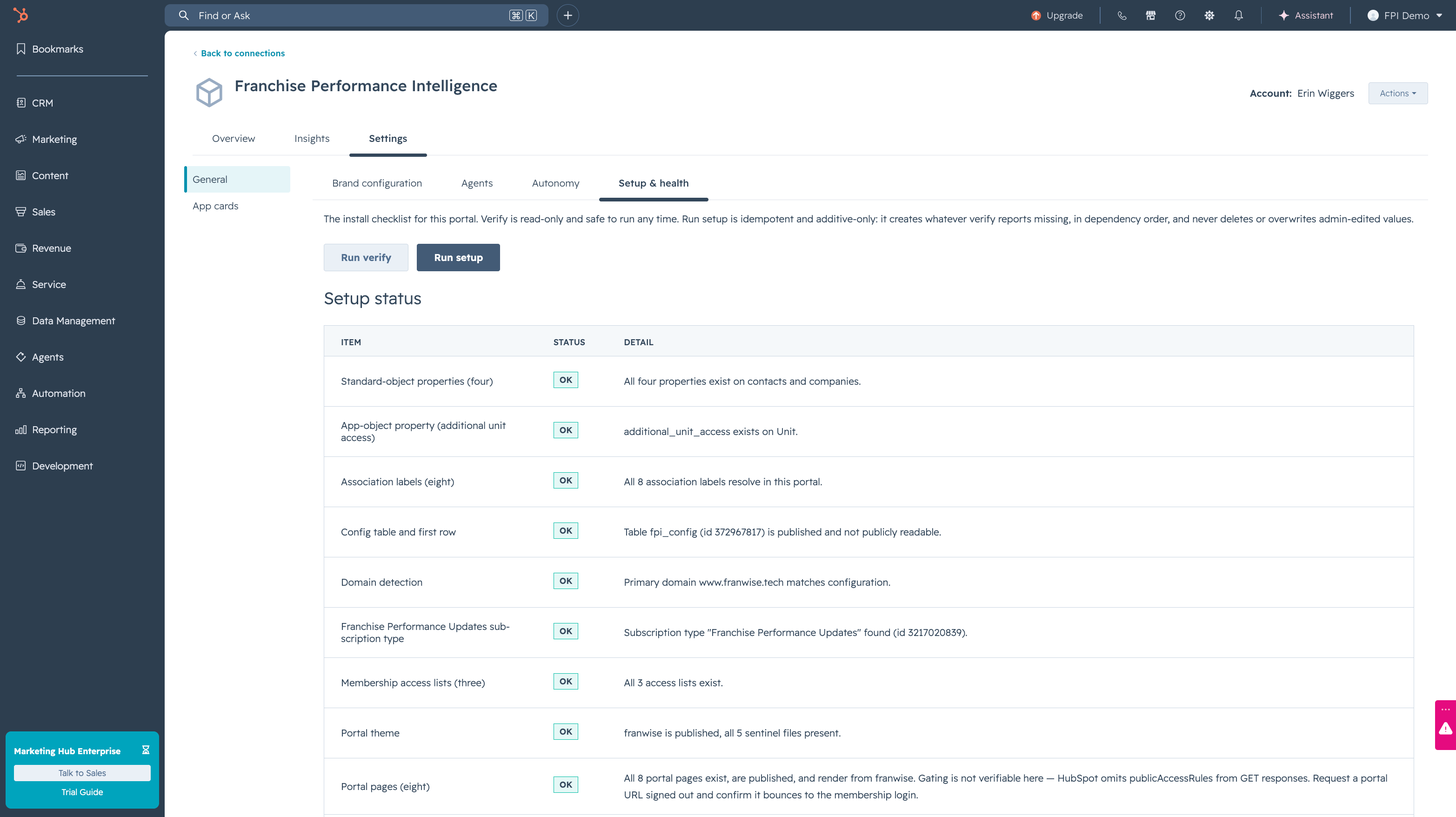The width and height of the screenshot is (1456, 817).
Task: Click the Find or Ask search field
Action: pyautogui.click(x=356, y=15)
